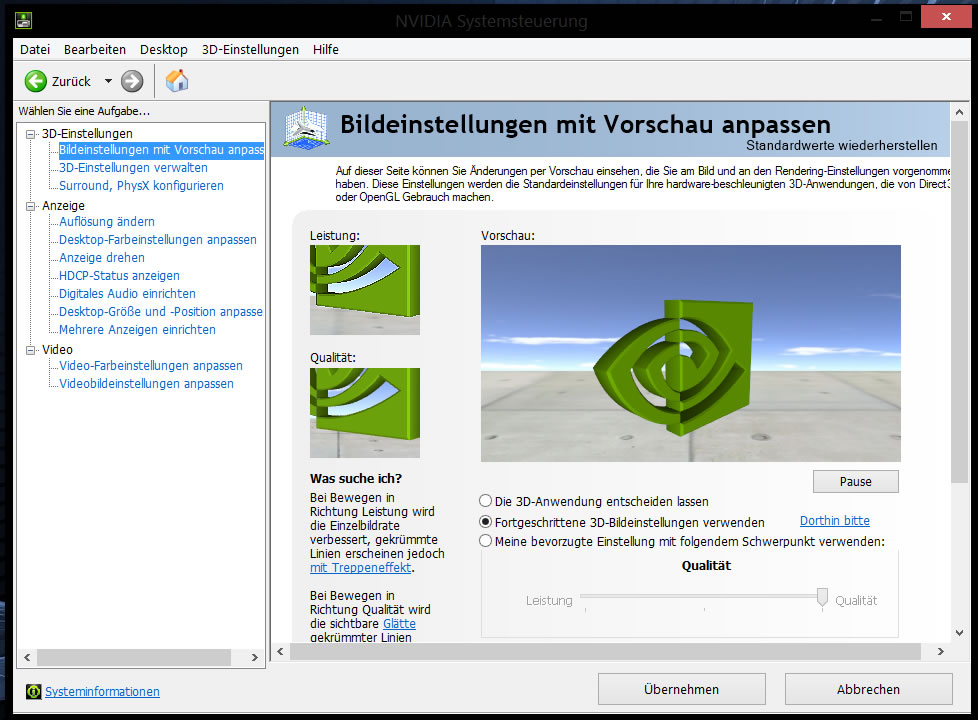Open the 3D-Einstellungen menu
The width and height of the screenshot is (978, 720).
250,49
